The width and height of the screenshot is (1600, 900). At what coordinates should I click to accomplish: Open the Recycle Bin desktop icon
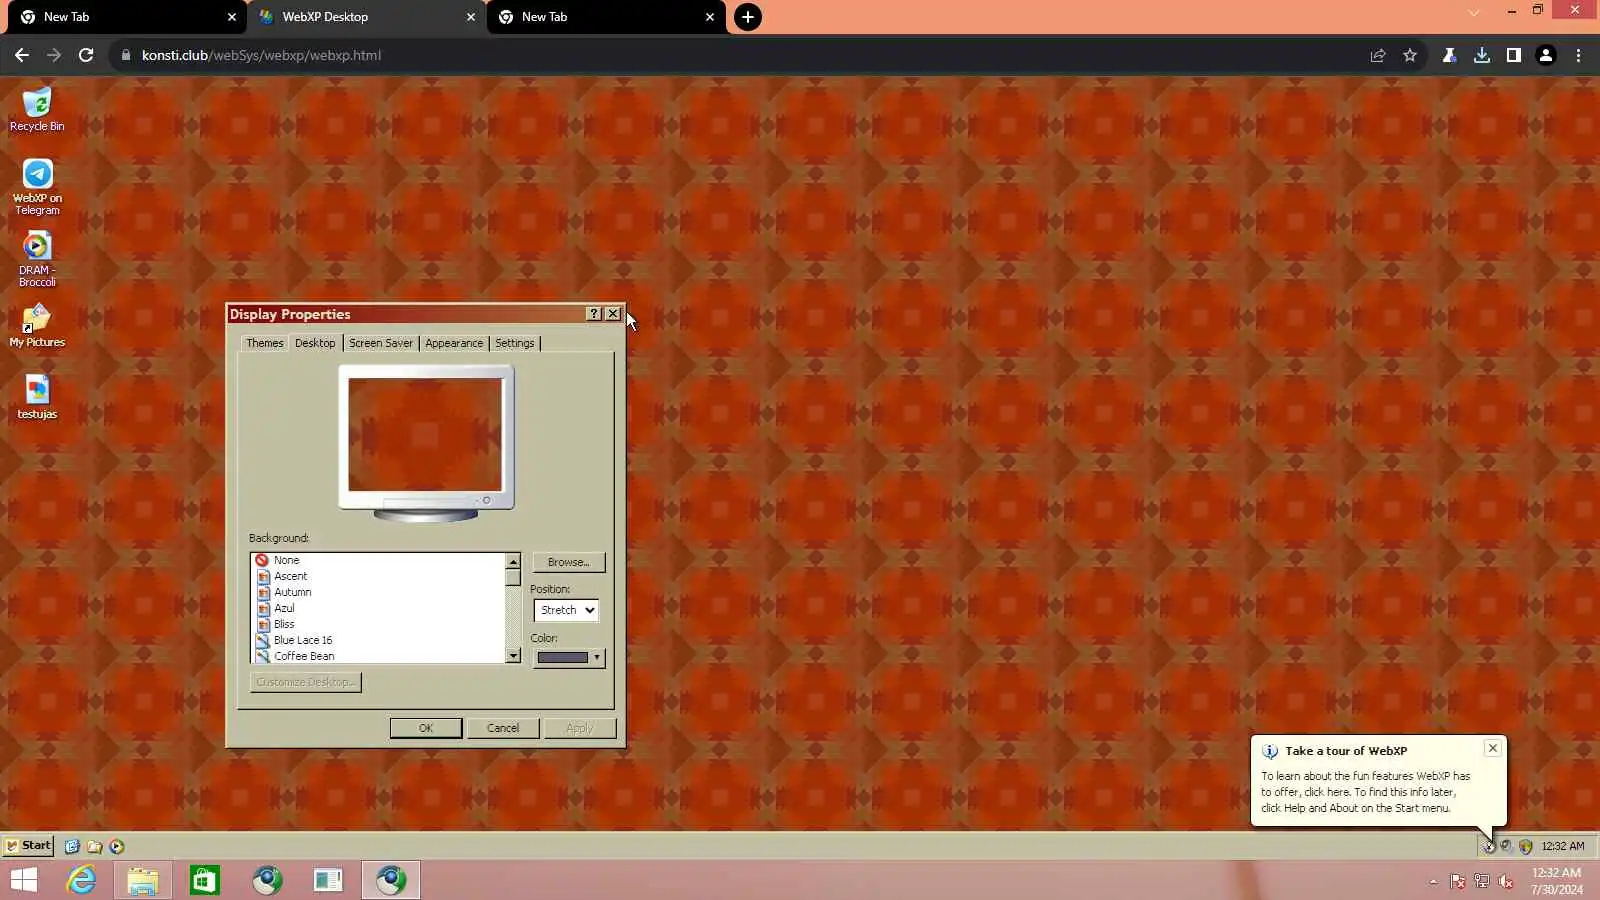[37, 109]
